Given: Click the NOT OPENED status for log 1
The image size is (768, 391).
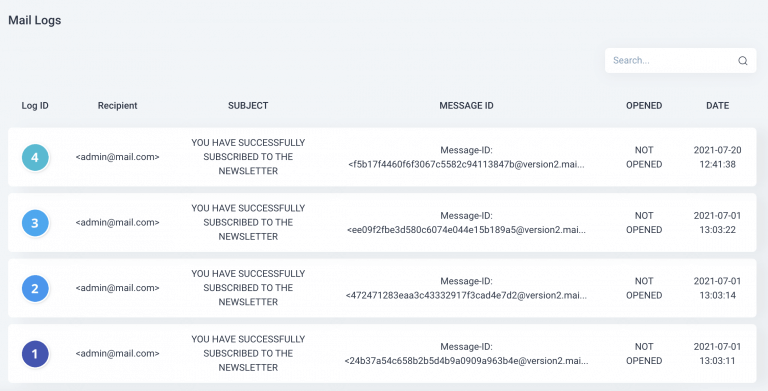Looking at the screenshot, I should point(644,354).
